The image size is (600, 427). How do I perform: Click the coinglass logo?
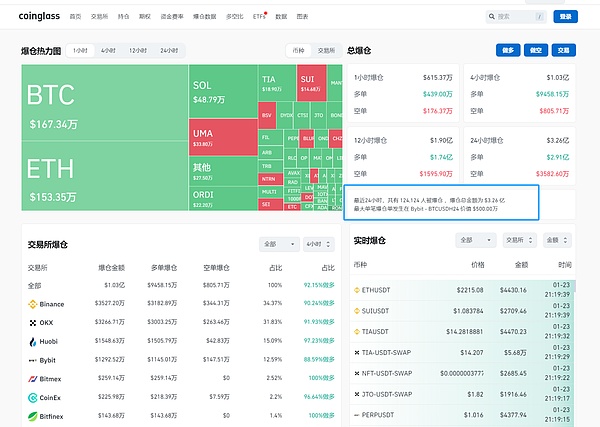point(40,17)
